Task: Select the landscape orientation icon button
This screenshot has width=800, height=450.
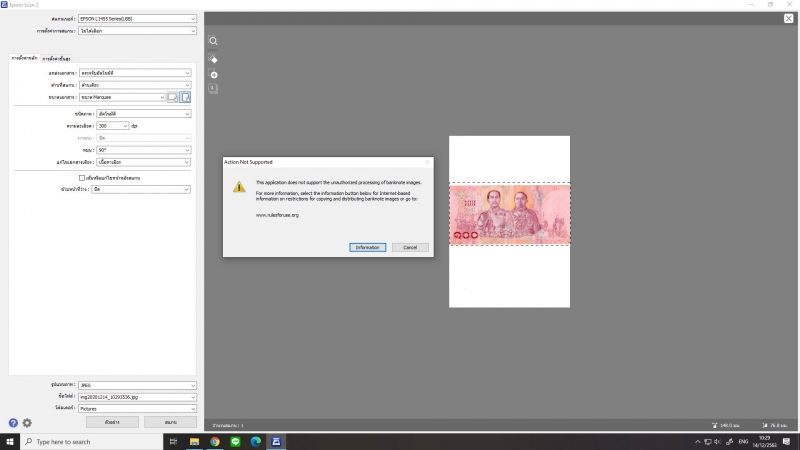Action: click(x=173, y=97)
